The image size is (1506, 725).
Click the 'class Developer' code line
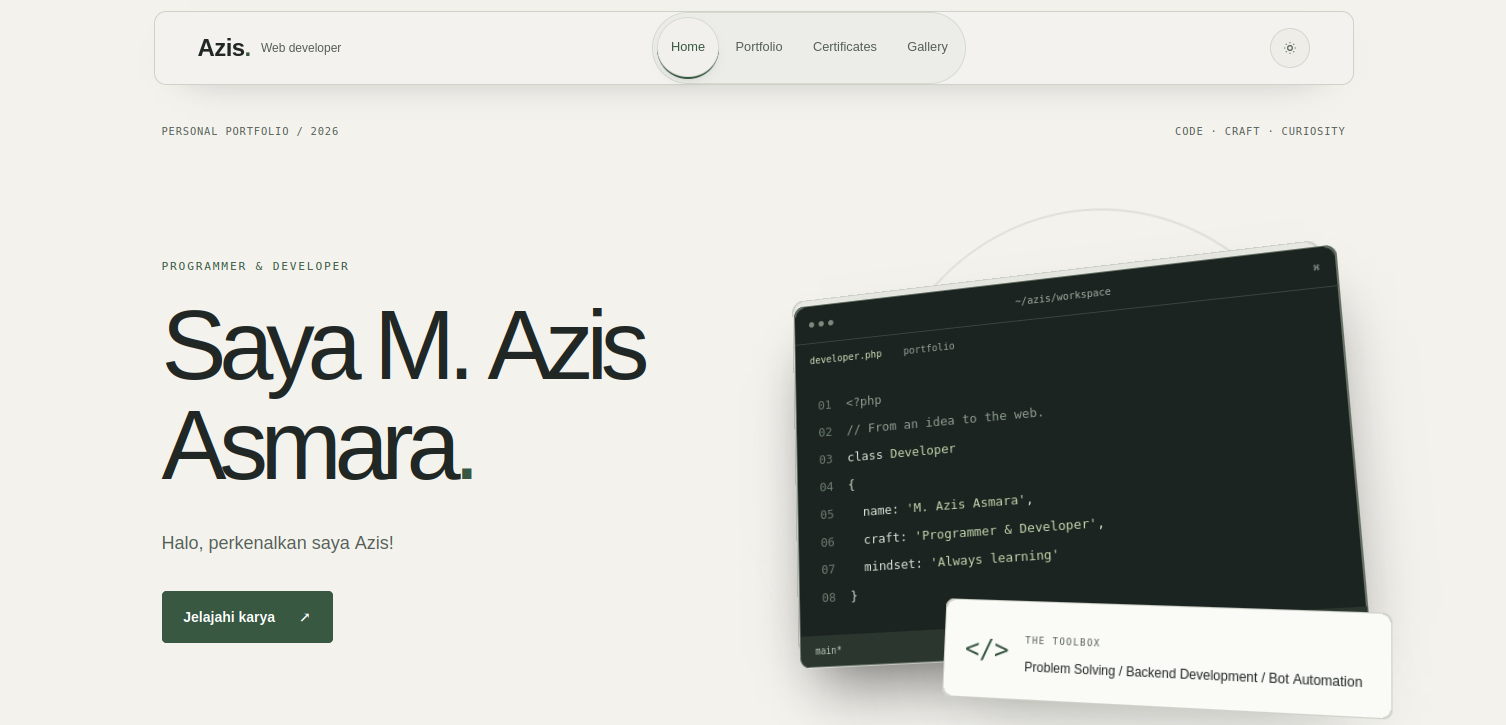click(x=901, y=453)
